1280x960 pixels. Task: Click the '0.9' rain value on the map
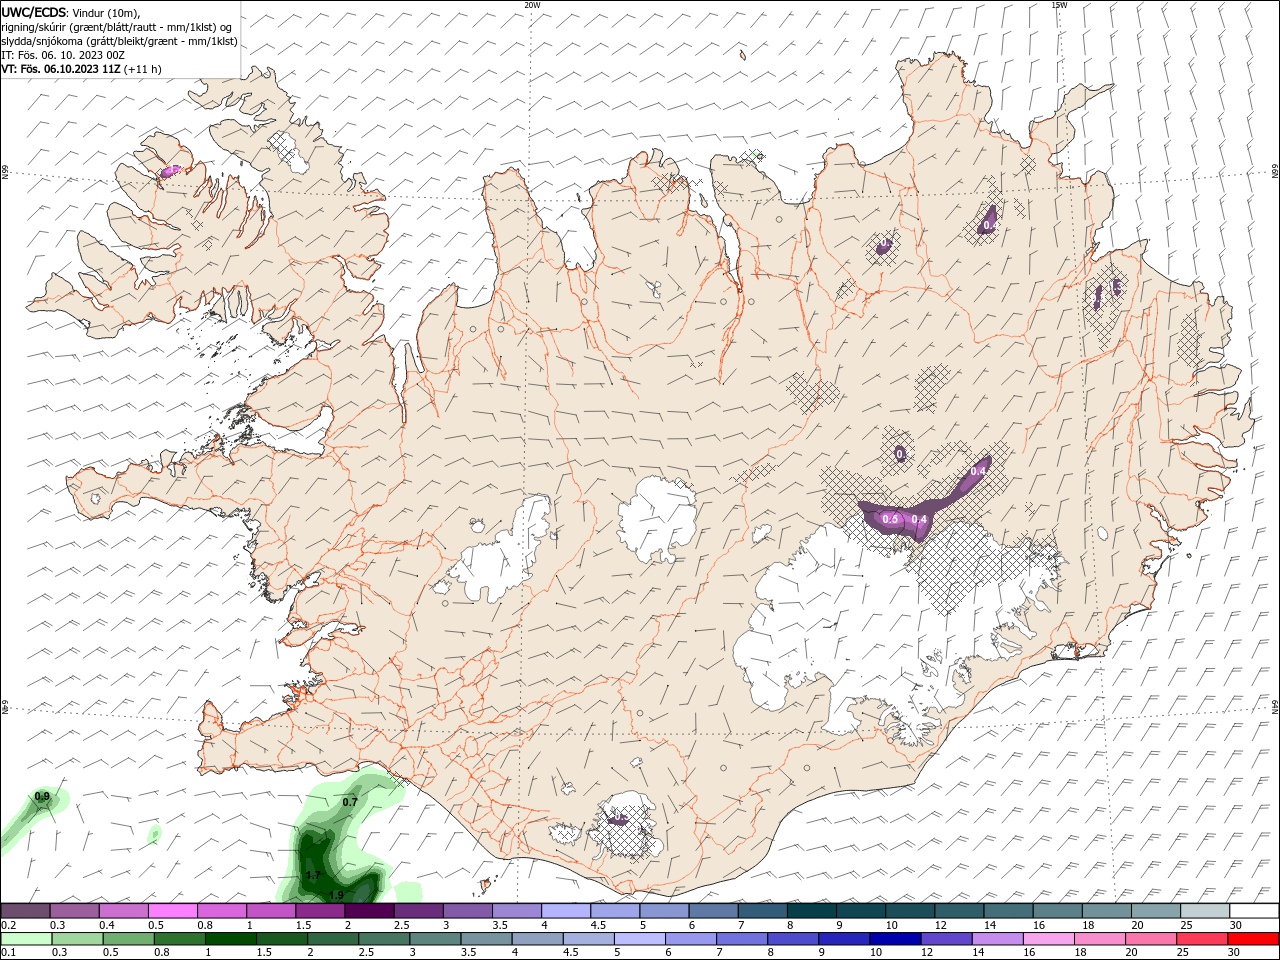tap(42, 796)
